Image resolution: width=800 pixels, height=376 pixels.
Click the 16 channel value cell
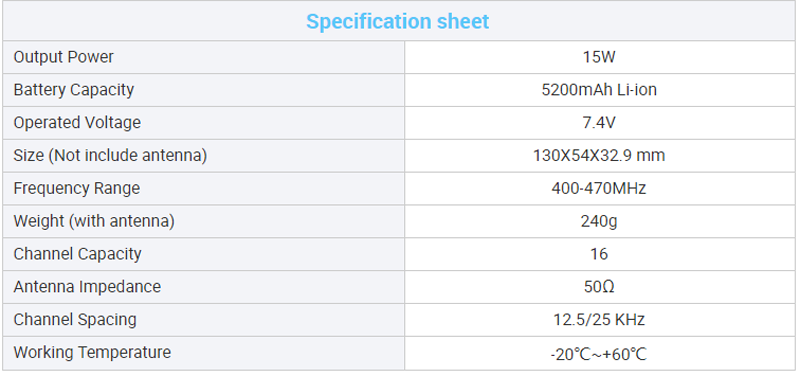tap(599, 254)
